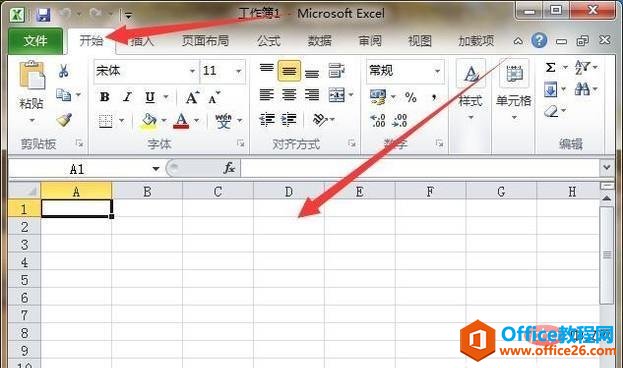Apply comma style
Screen dimensions: 623x368
pyautogui.click(x=434, y=97)
